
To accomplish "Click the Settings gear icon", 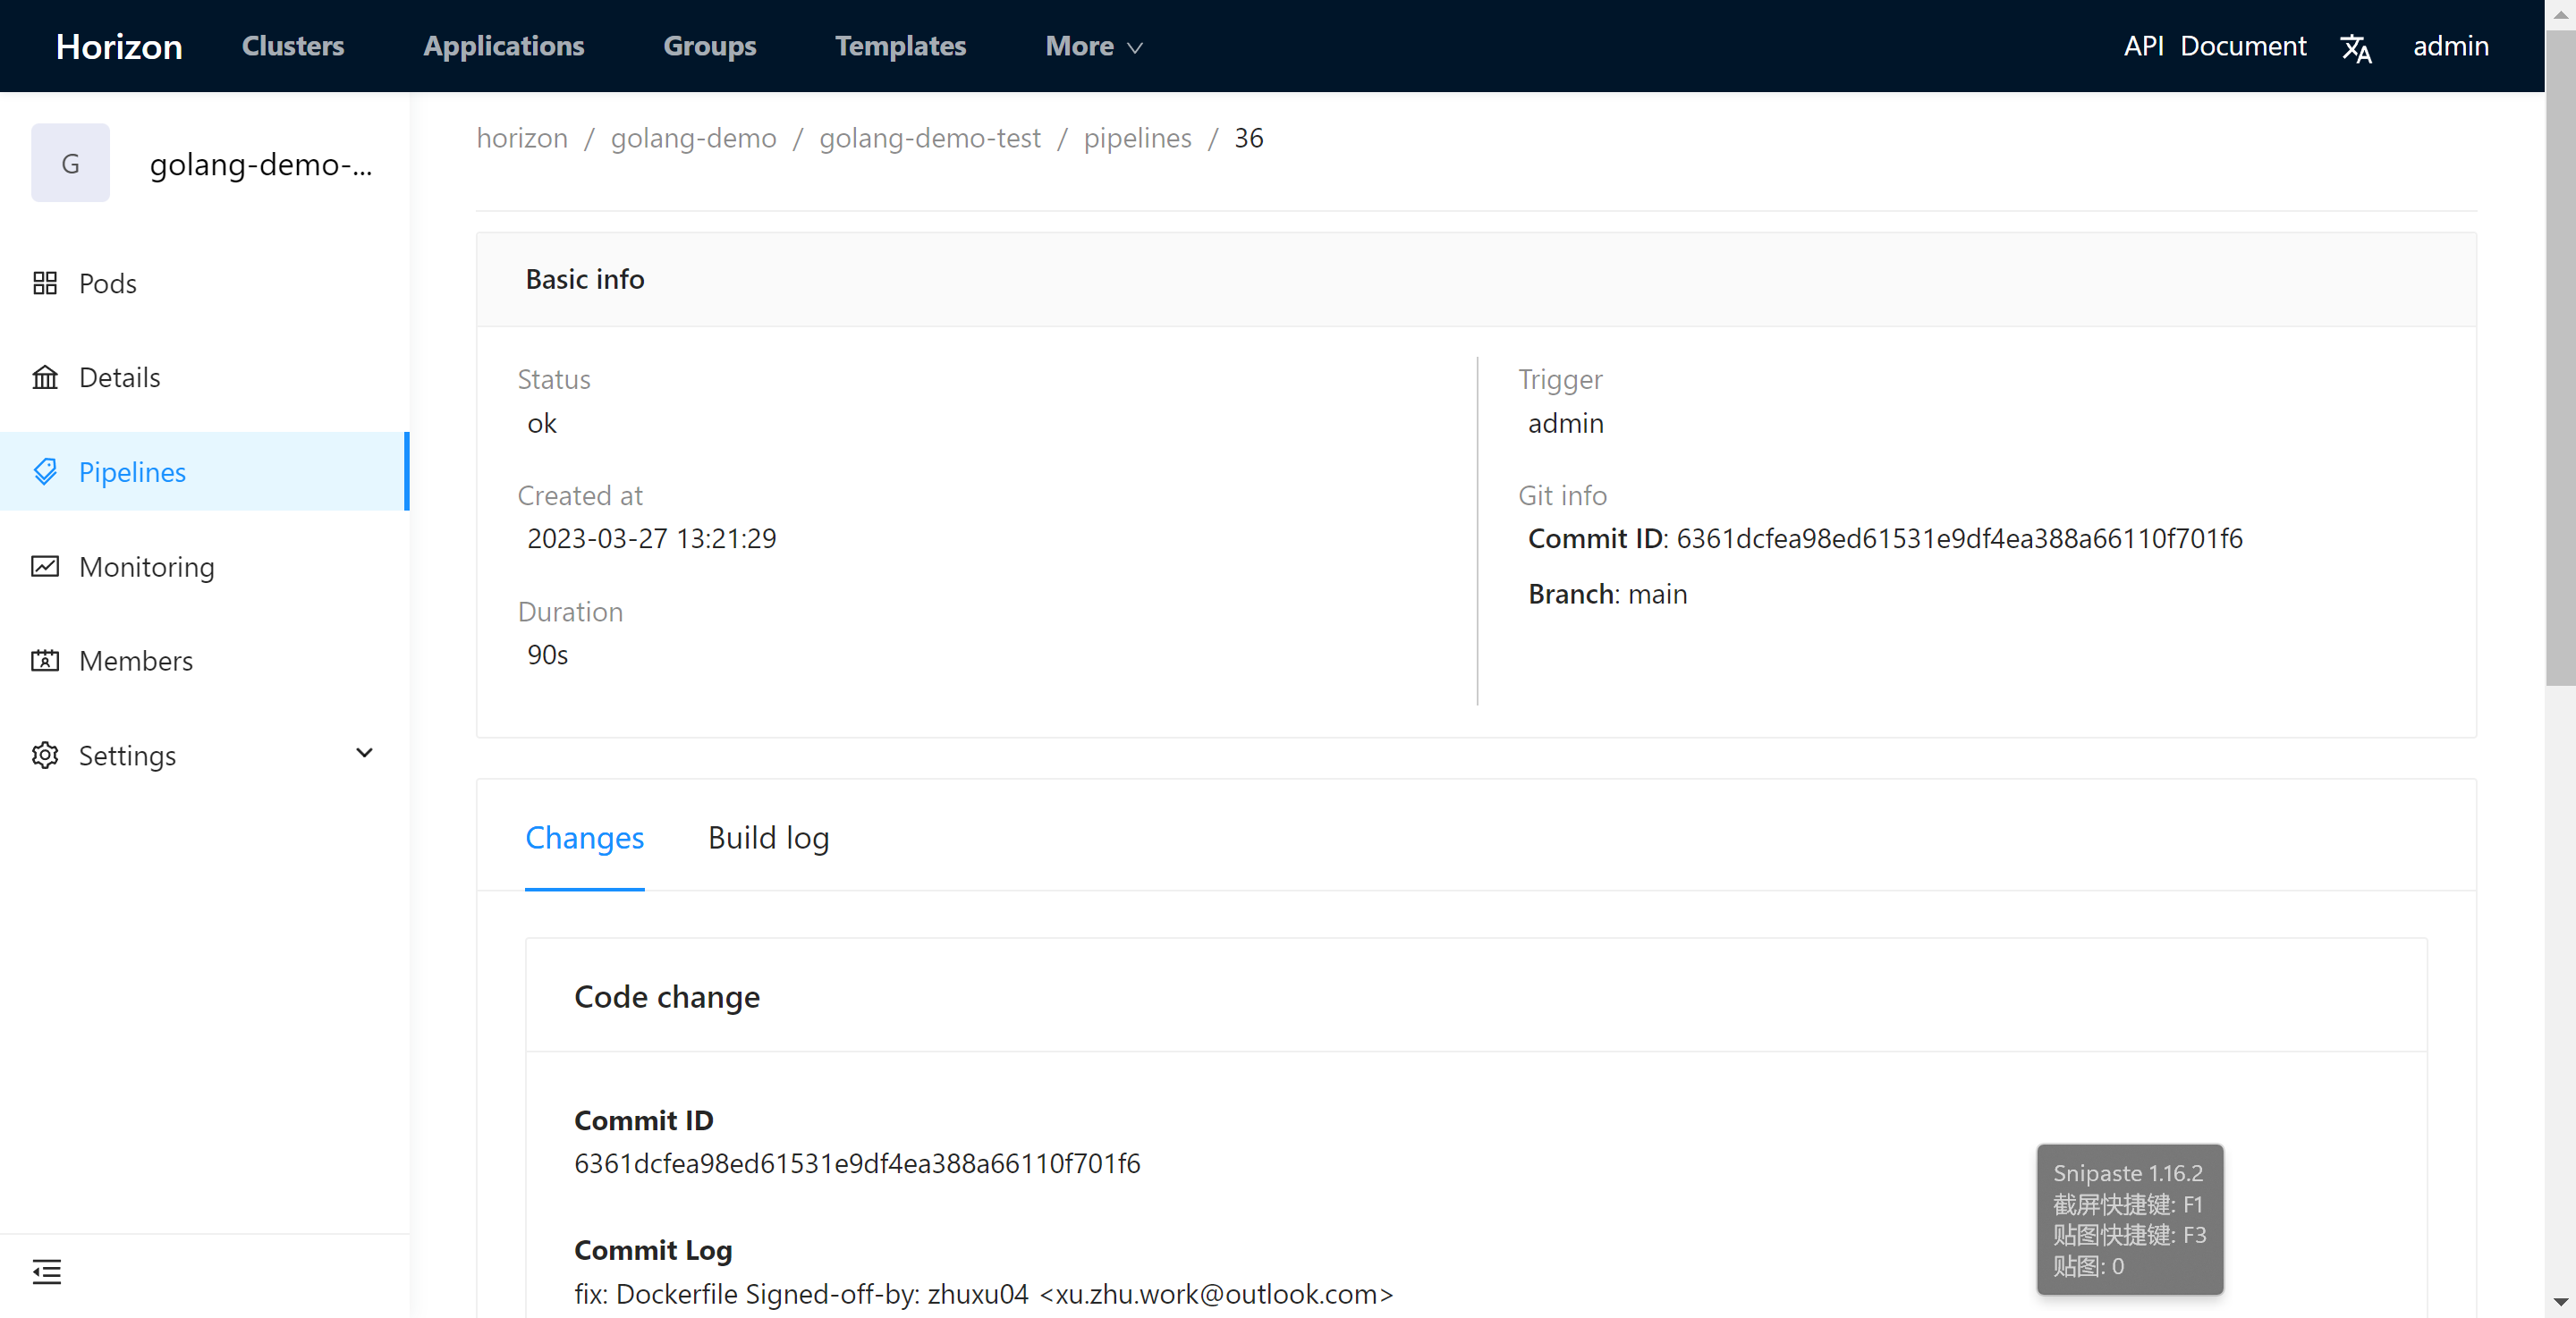I will (x=45, y=755).
